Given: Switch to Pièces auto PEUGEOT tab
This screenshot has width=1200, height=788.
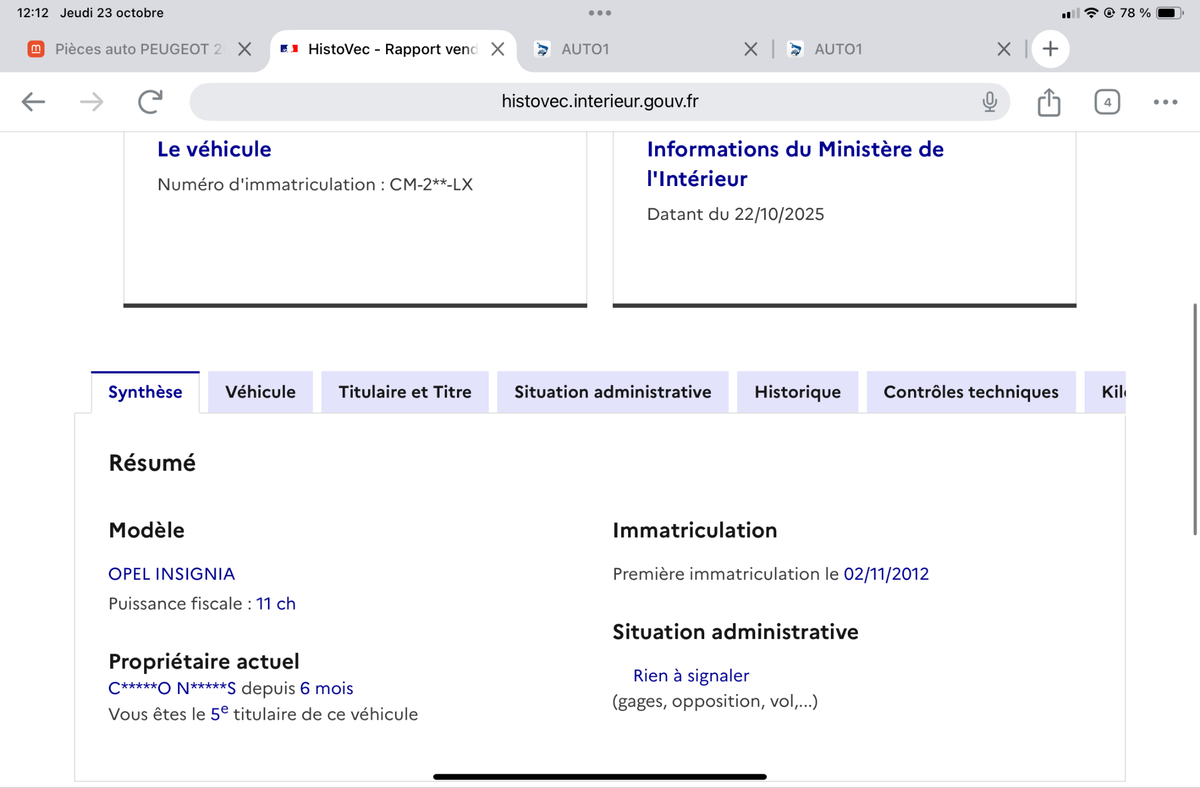Looking at the screenshot, I should 130,49.
